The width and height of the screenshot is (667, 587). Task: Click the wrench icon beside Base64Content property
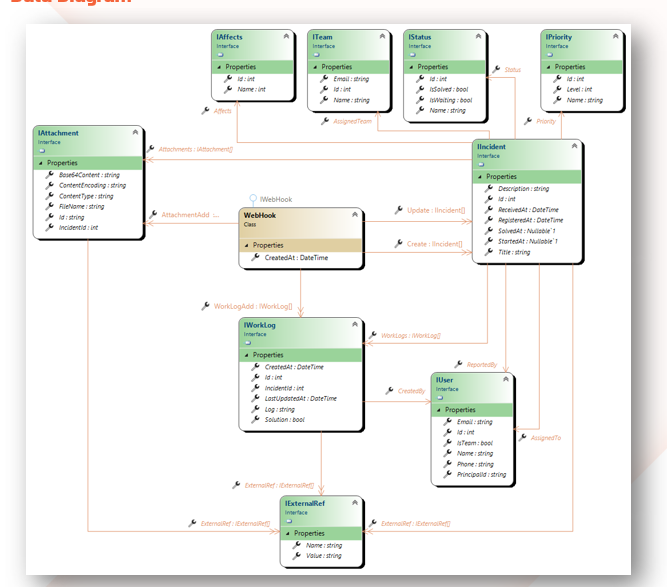click(x=49, y=175)
